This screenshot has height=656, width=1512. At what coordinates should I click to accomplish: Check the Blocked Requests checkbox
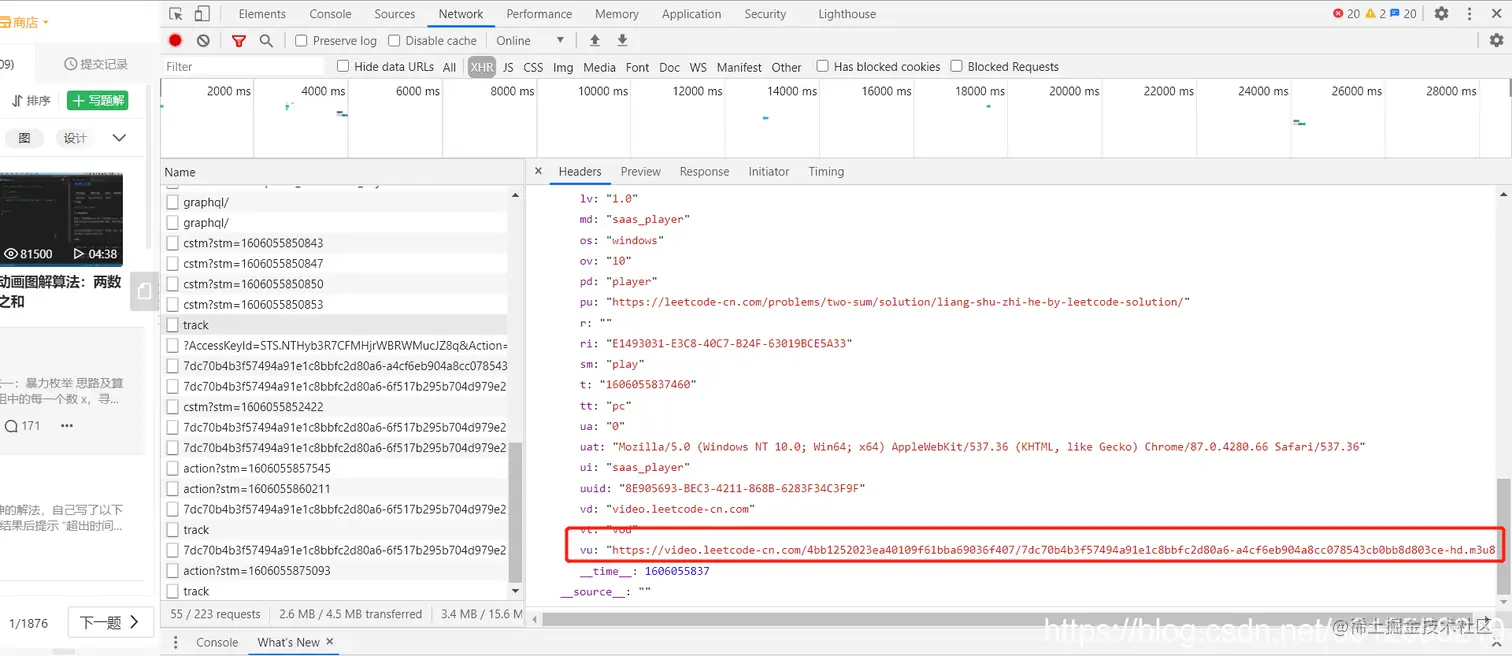pyautogui.click(x=956, y=66)
